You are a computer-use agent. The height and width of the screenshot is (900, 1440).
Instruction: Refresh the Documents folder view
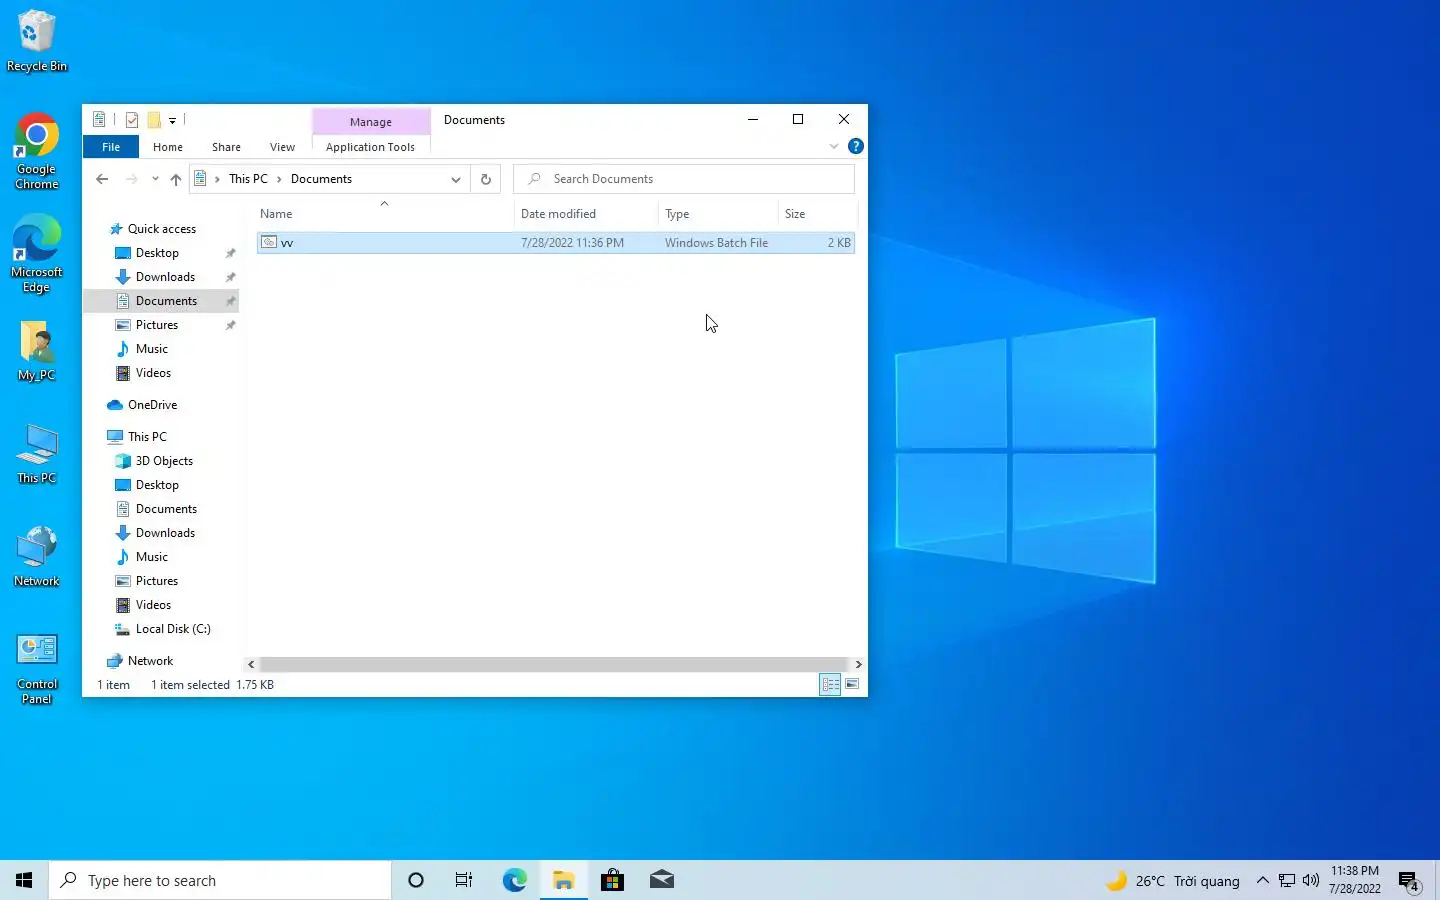[486, 179]
